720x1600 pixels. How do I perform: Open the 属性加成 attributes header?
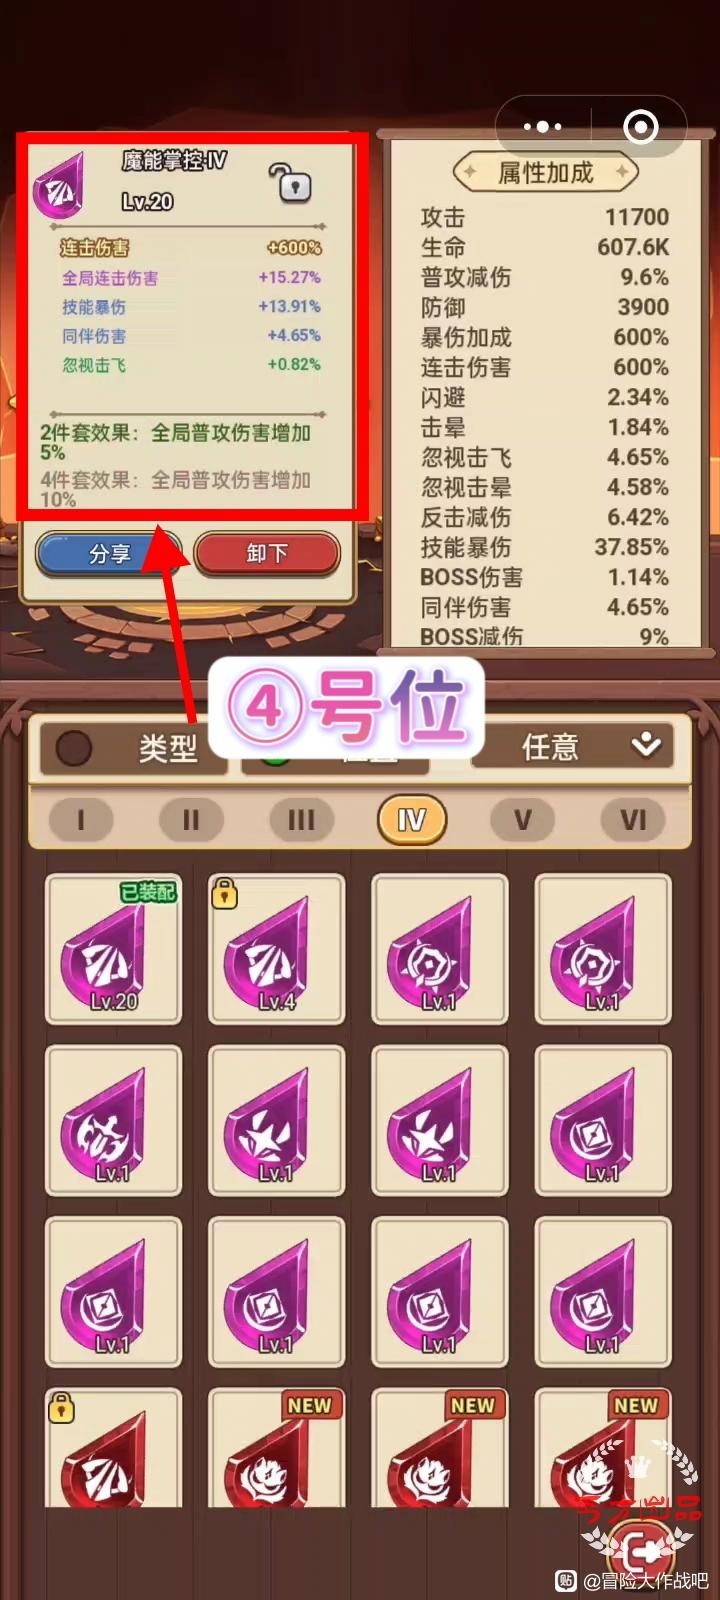tap(546, 172)
